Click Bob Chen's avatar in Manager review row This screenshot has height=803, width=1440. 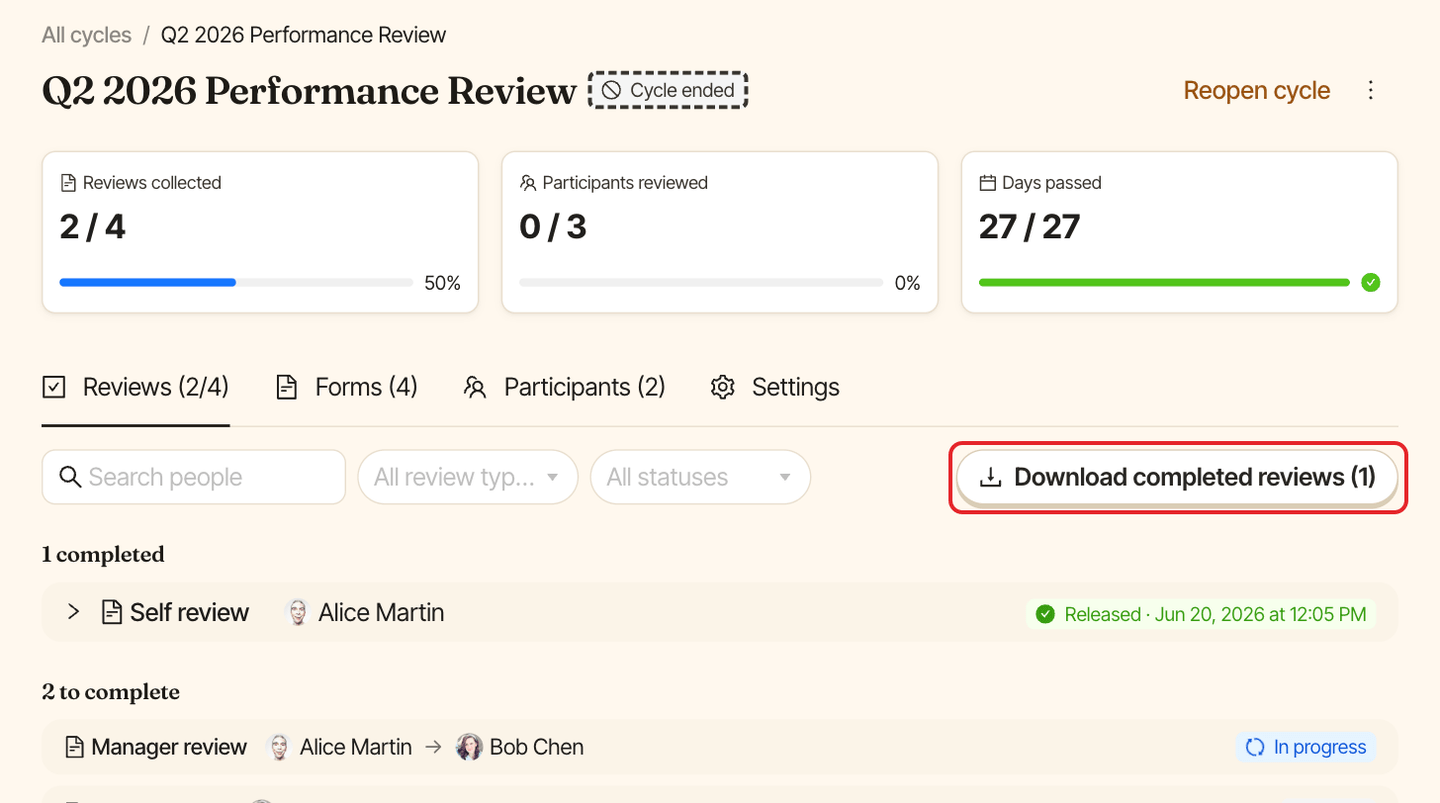coord(469,747)
